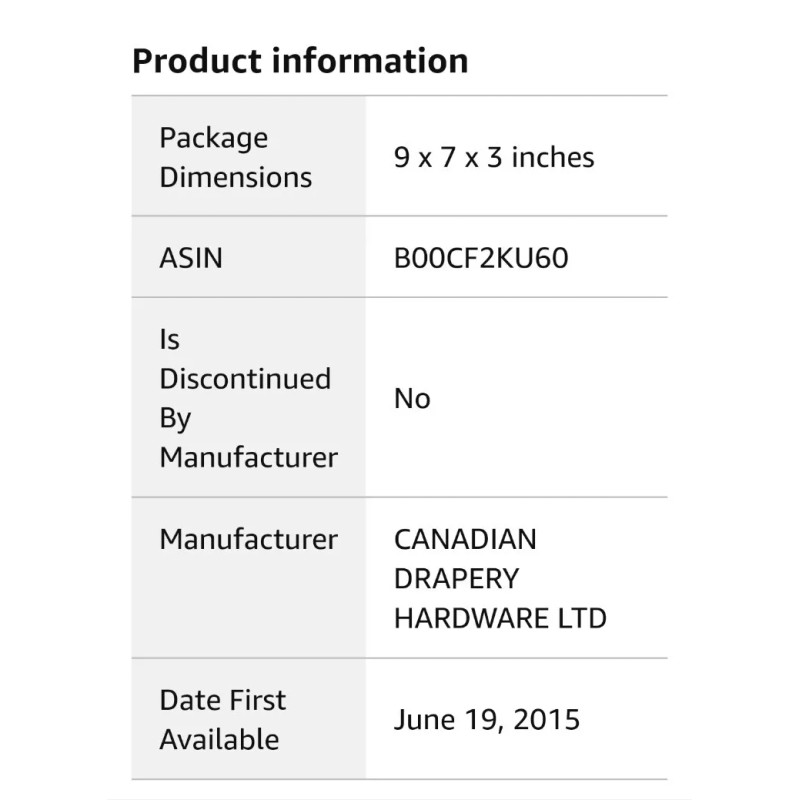Click the word DRAPERY in manufacturer name
Image resolution: width=800 pixels, height=800 pixels.
(456, 578)
